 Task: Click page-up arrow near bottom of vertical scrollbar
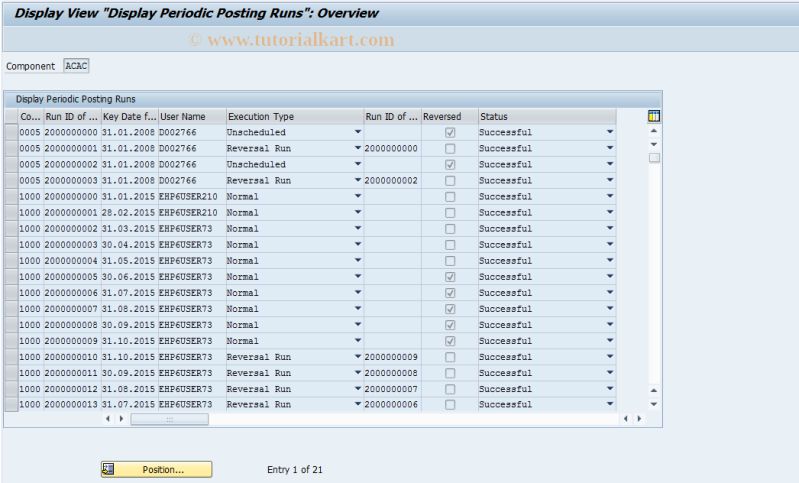[654, 390]
